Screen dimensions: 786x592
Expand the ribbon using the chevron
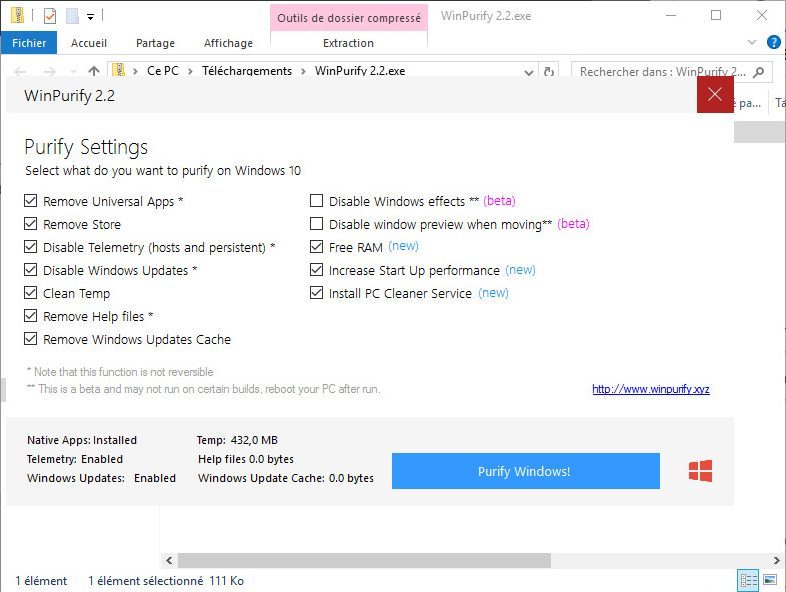[x=752, y=43]
